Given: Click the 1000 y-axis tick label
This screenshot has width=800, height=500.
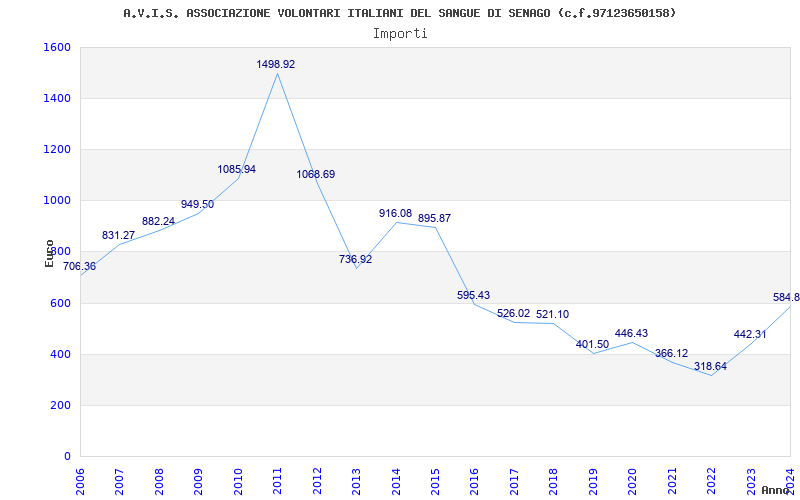Looking at the screenshot, I should pos(57,201).
